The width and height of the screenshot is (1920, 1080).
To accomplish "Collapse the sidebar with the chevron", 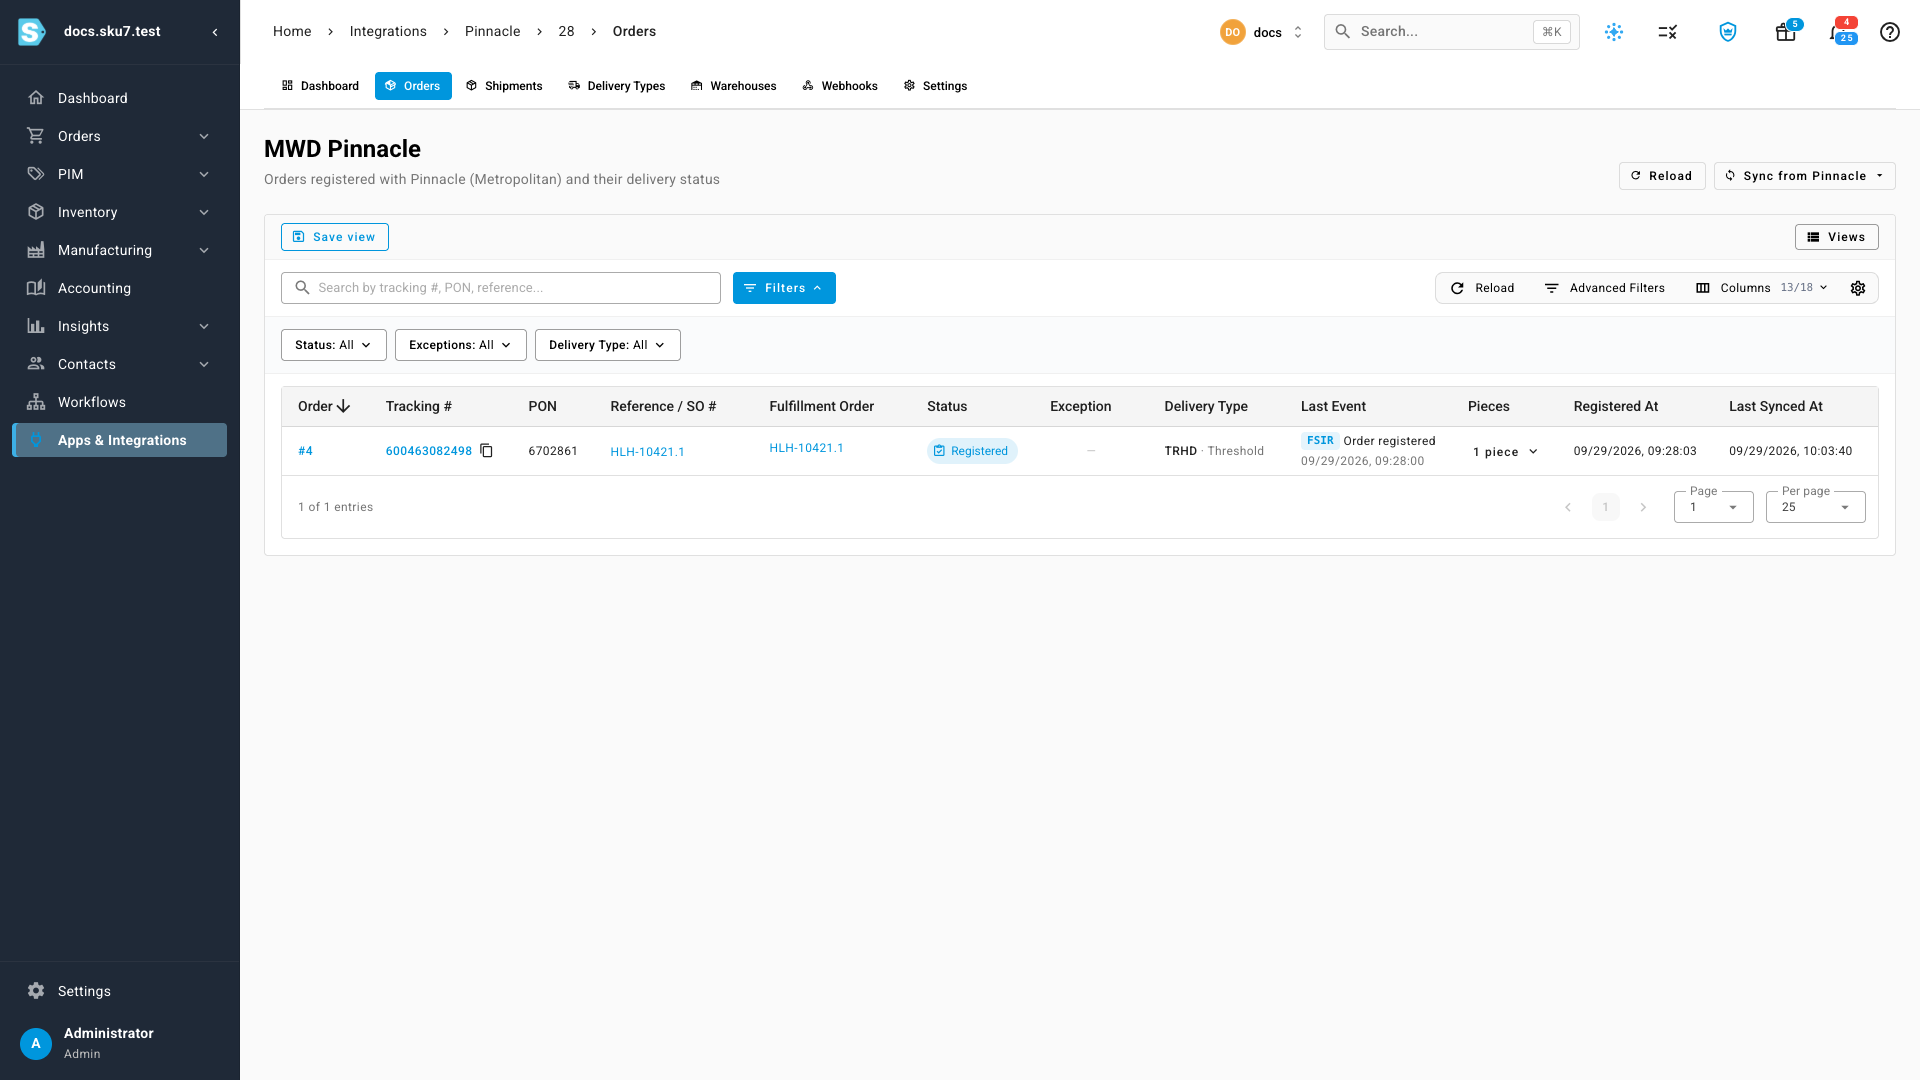I will click(x=215, y=32).
